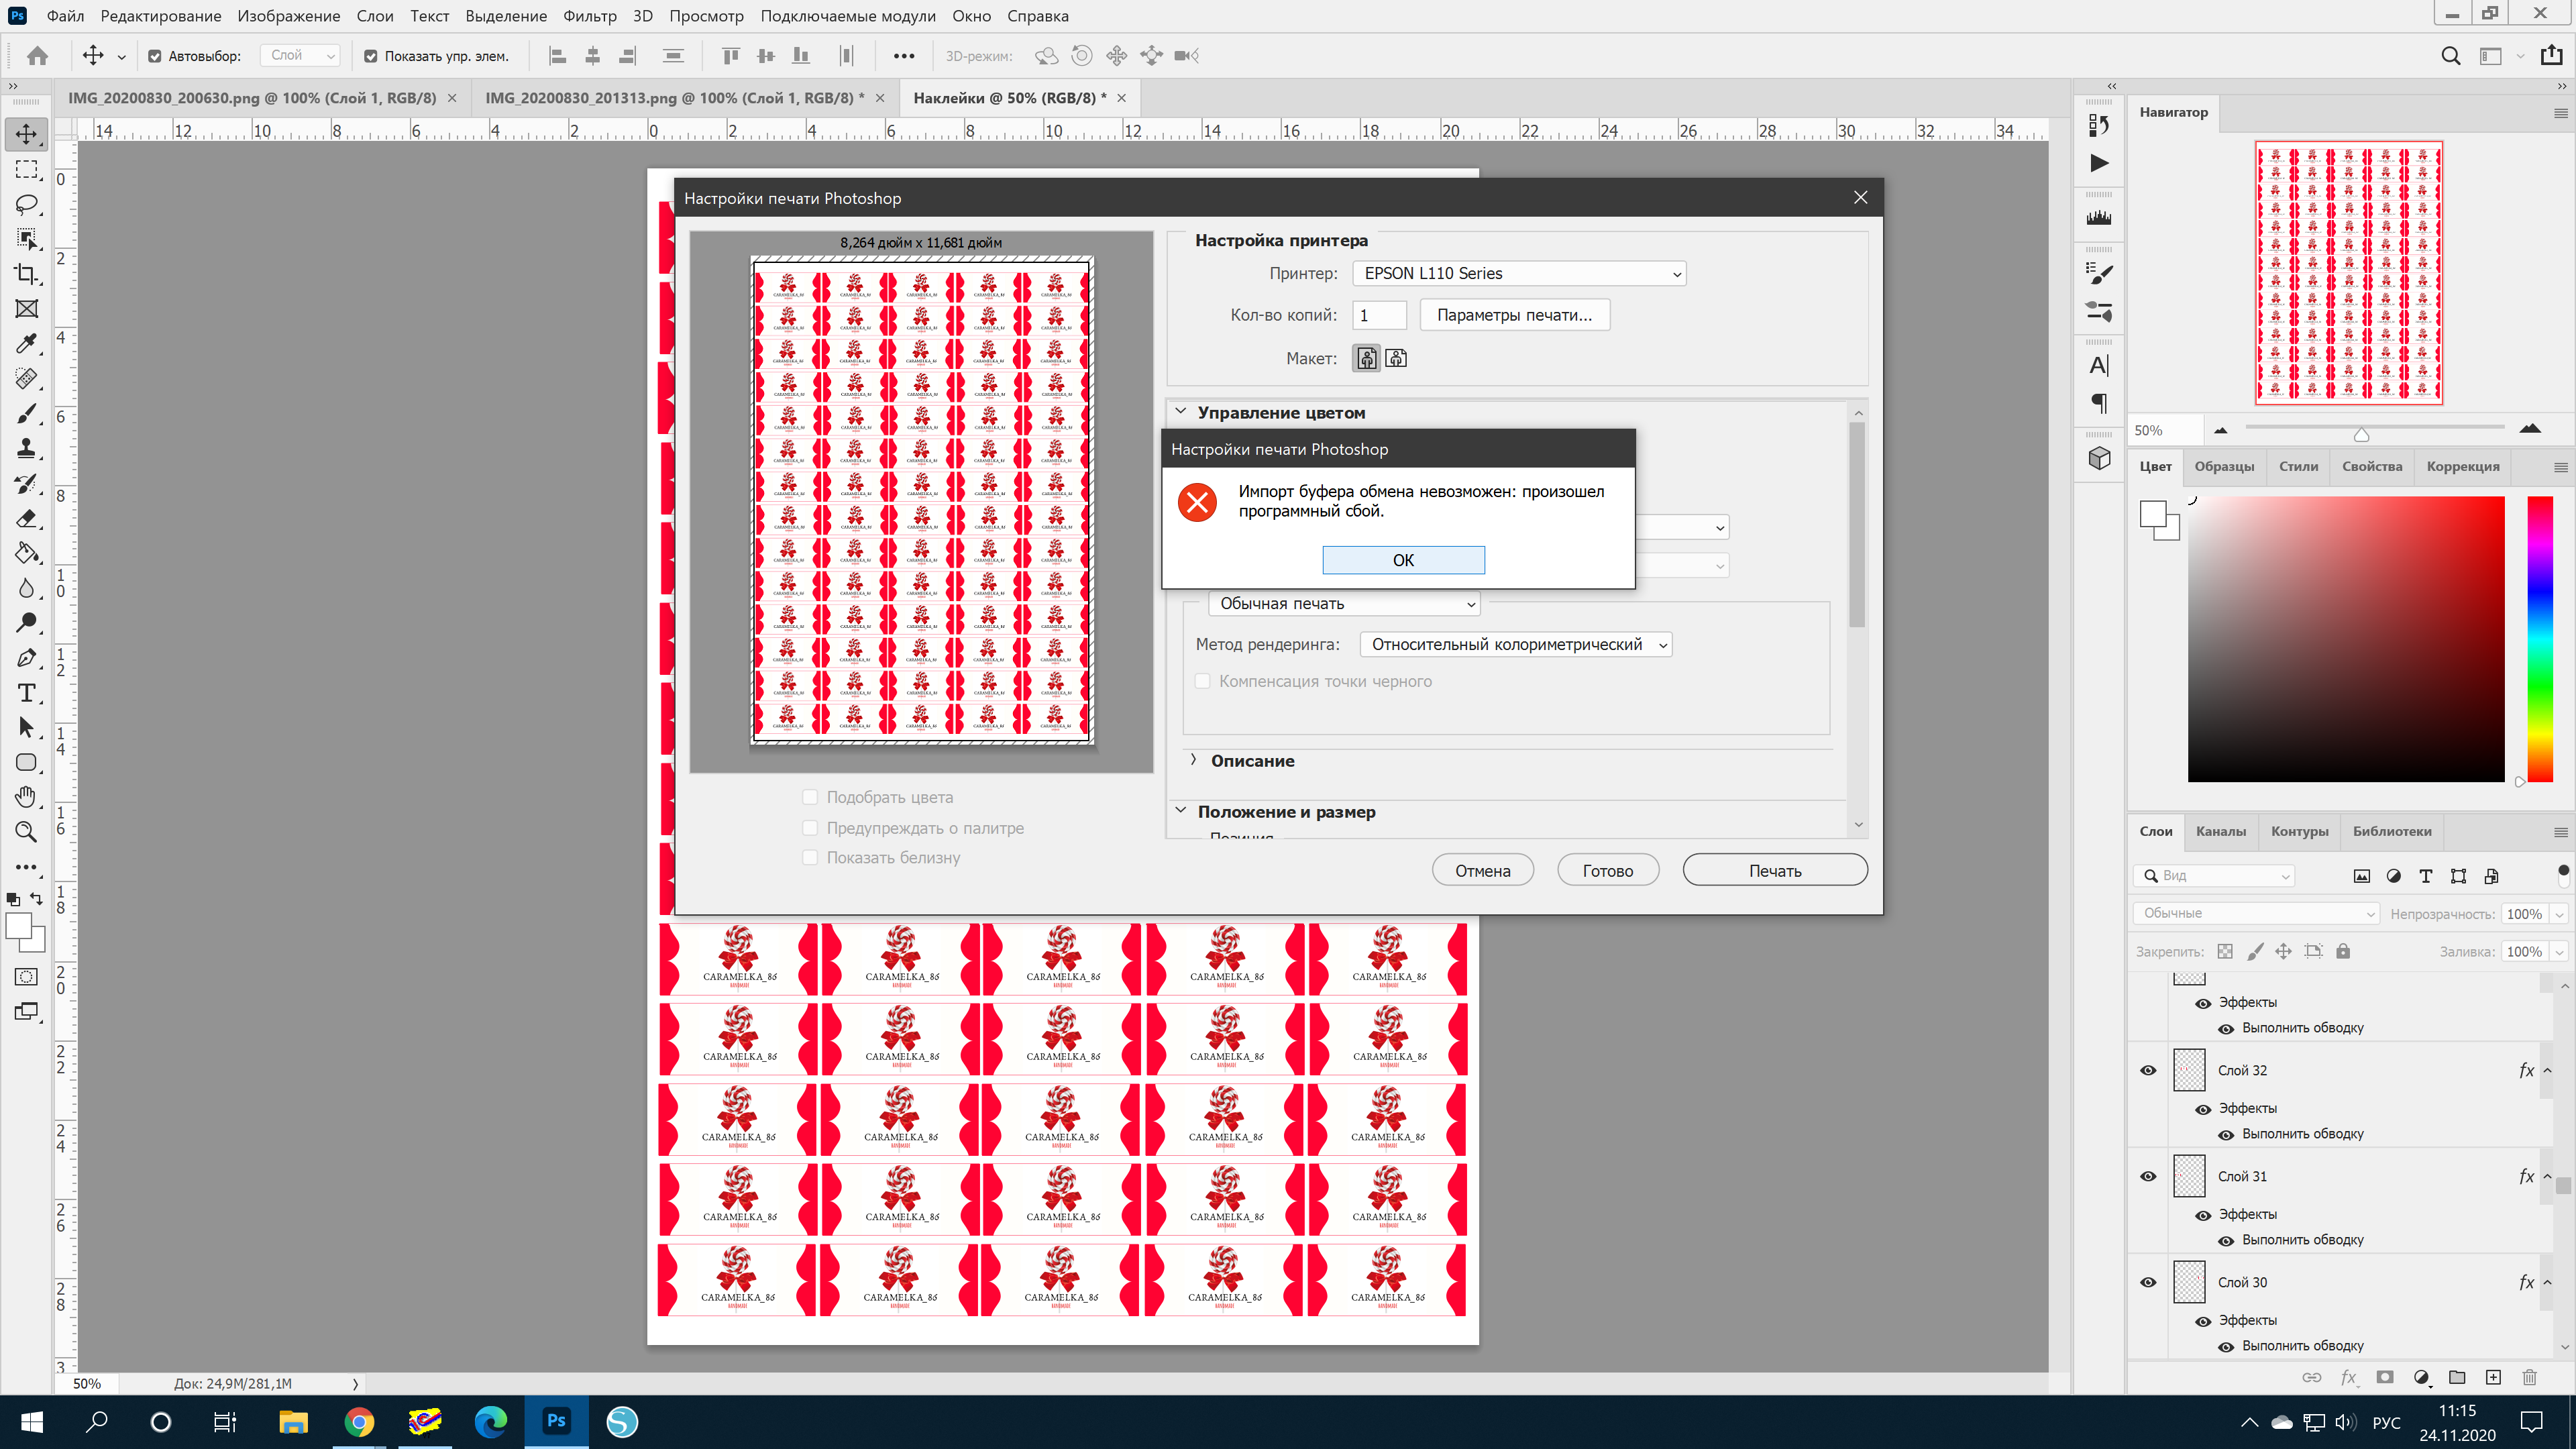Collapse effects of Слой 32
2576x1449 pixels.
click(2546, 1070)
